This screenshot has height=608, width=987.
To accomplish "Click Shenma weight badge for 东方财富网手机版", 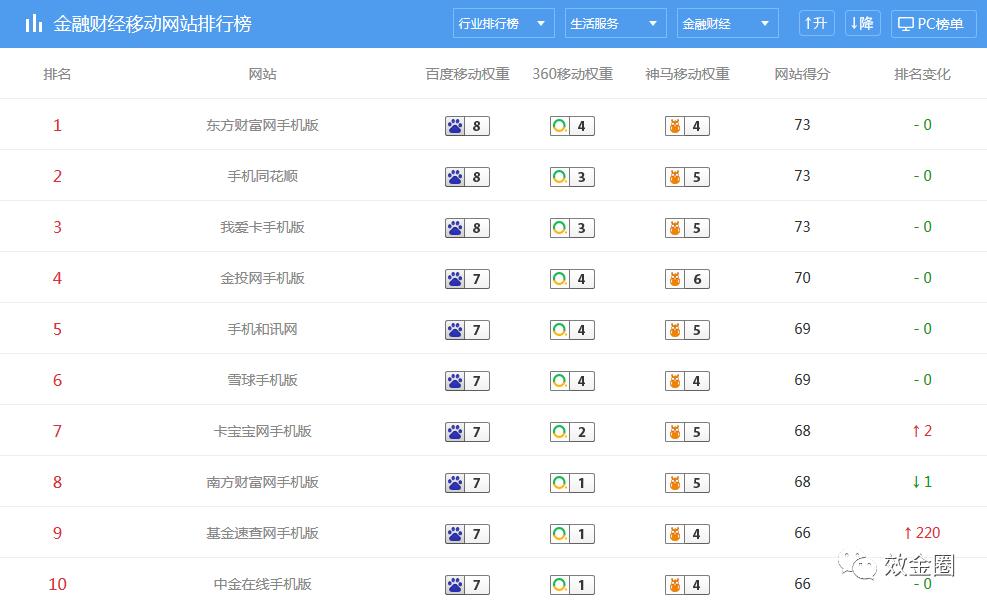I will point(687,126).
